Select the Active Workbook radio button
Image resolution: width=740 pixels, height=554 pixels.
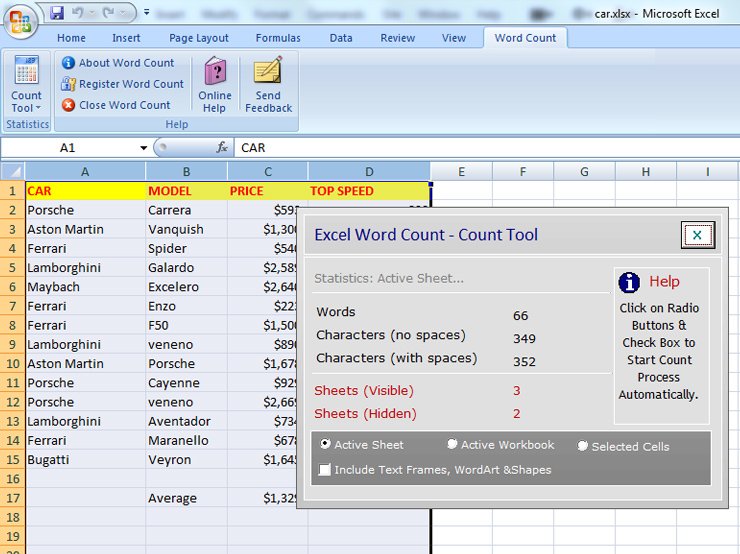click(x=452, y=444)
